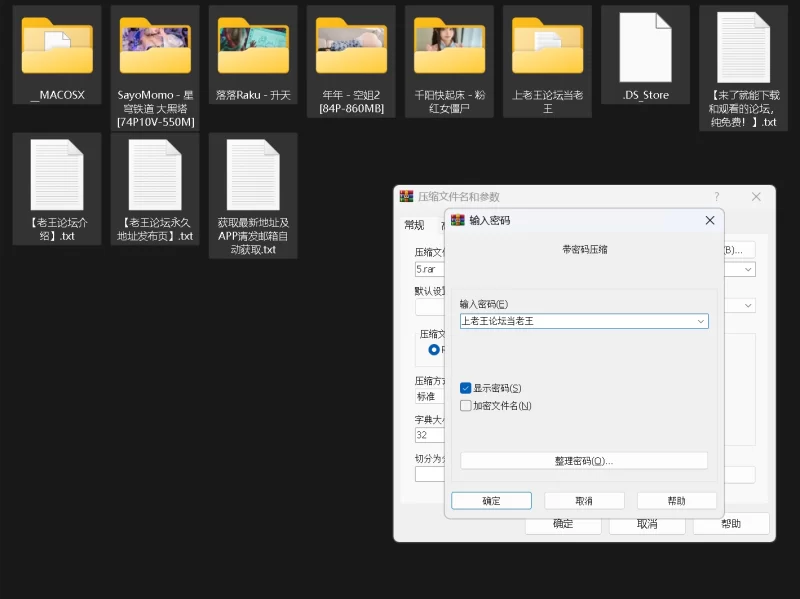Open 整理密码 password organizer
Image resolution: width=800 pixels, height=599 pixels.
583,461
